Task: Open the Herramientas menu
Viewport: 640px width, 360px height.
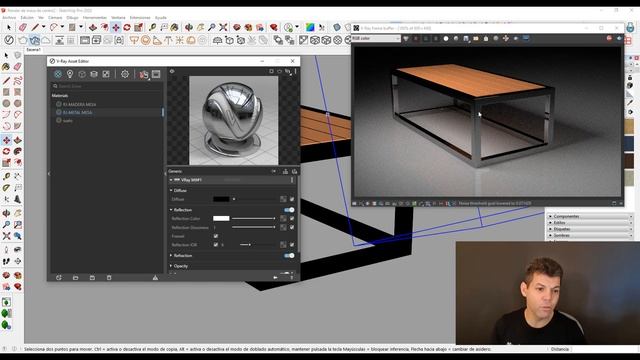Action: 95,18
